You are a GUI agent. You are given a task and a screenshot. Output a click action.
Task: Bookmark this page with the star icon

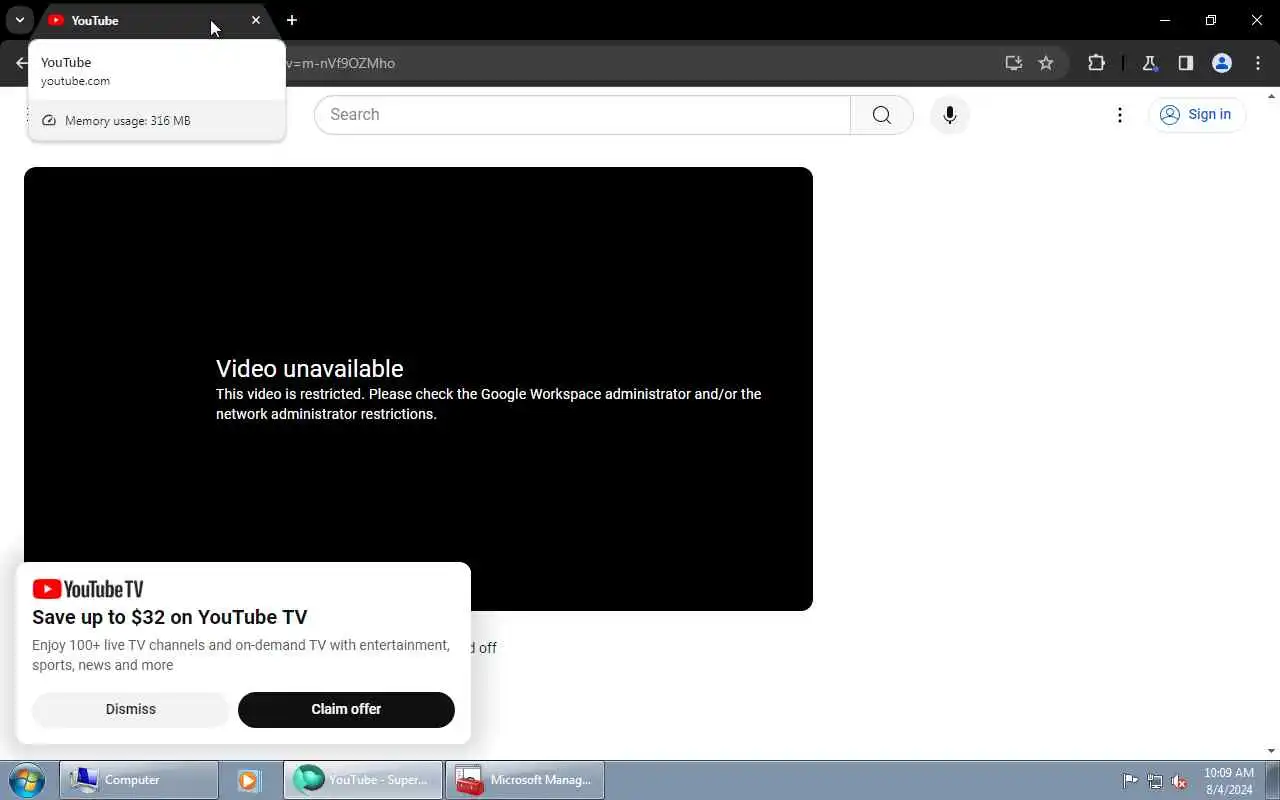1046,63
